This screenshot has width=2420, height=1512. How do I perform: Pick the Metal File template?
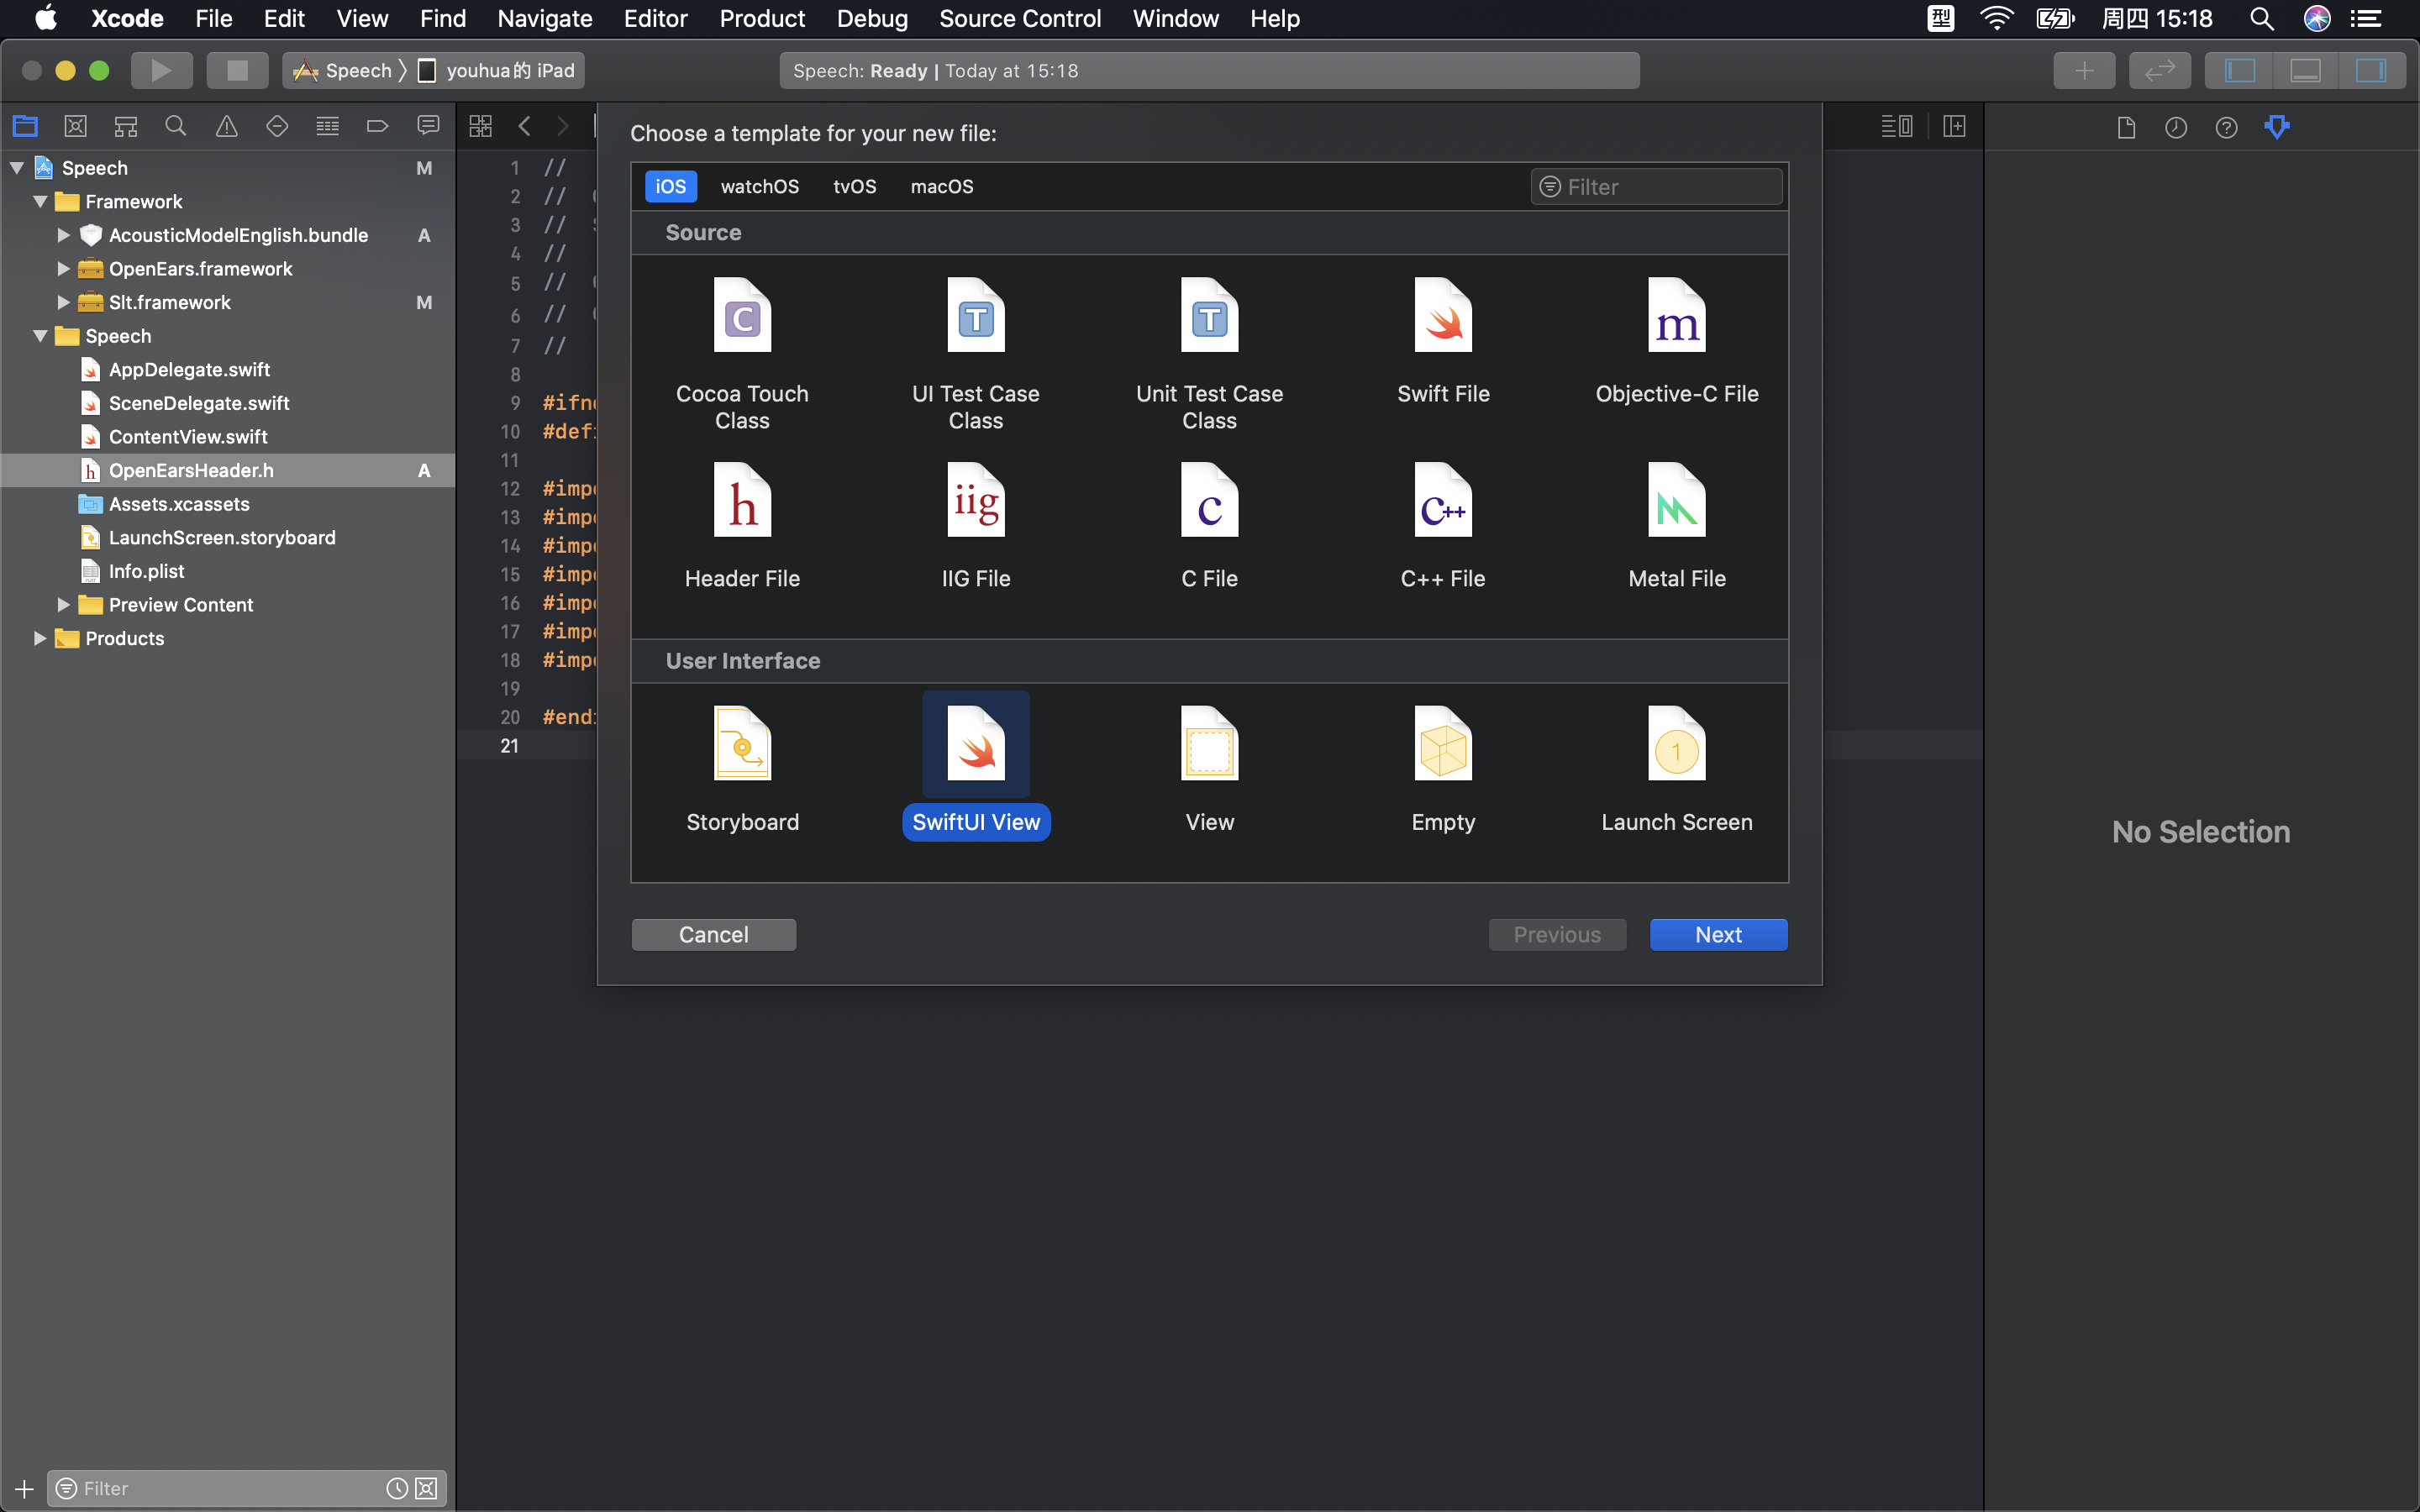(x=1677, y=526)
